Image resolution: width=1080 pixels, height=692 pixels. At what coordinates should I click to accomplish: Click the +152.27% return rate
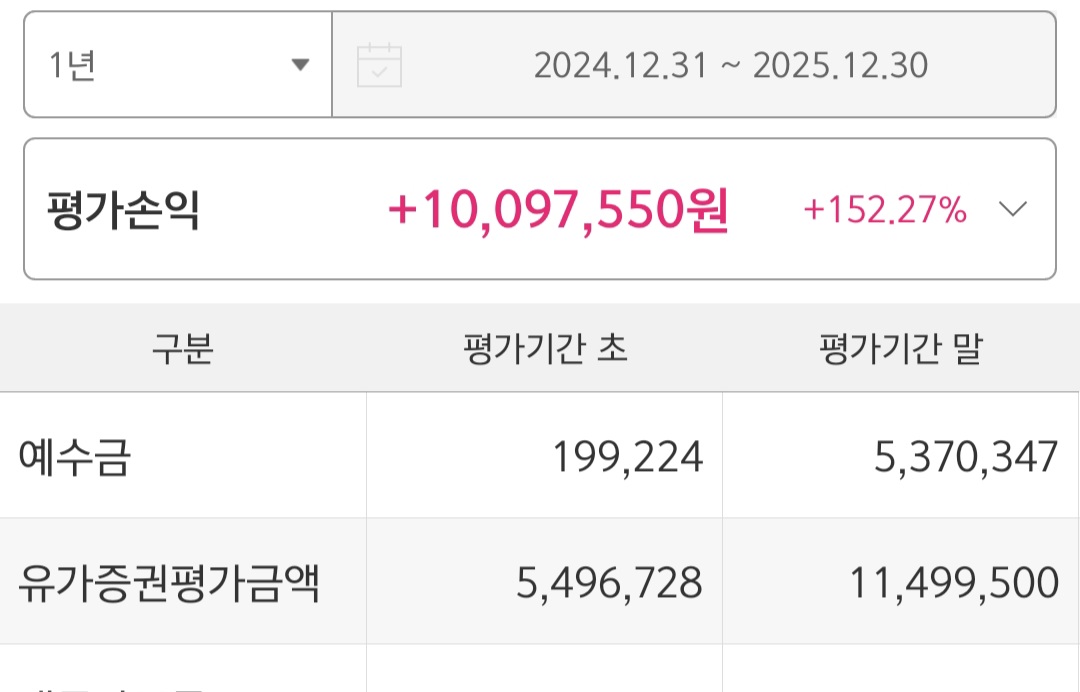pyautogui.click(x=884, y=210)
